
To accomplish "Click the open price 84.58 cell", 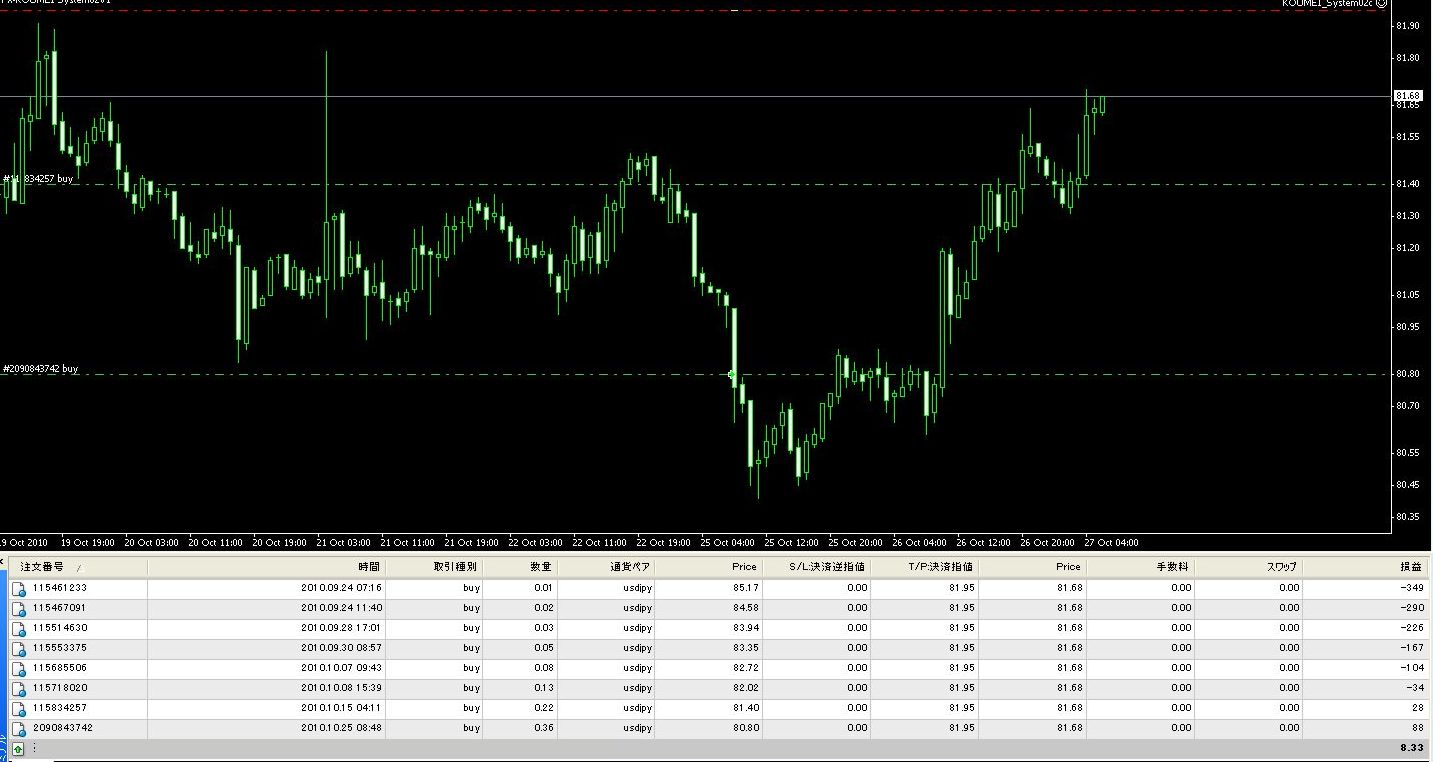I will coord(745,608).
